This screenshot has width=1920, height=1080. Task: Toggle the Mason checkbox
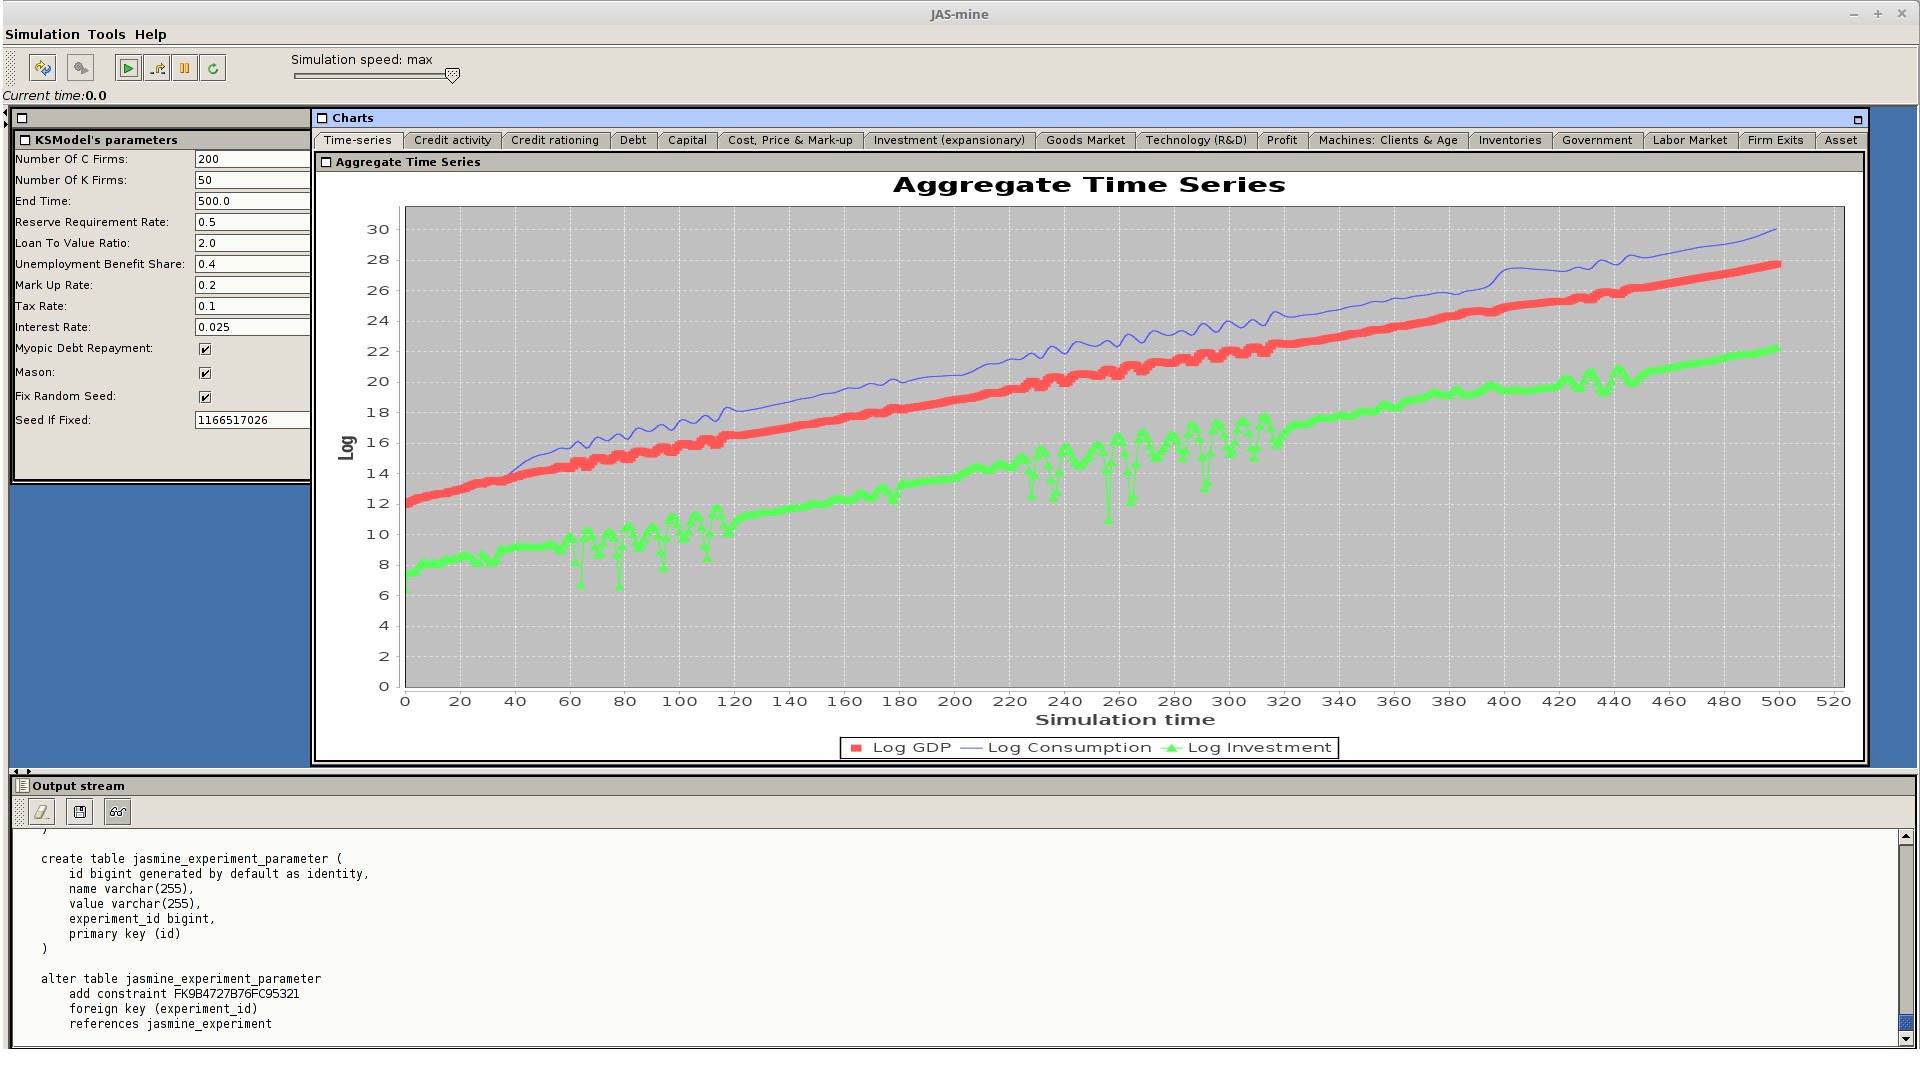(205, 373)
